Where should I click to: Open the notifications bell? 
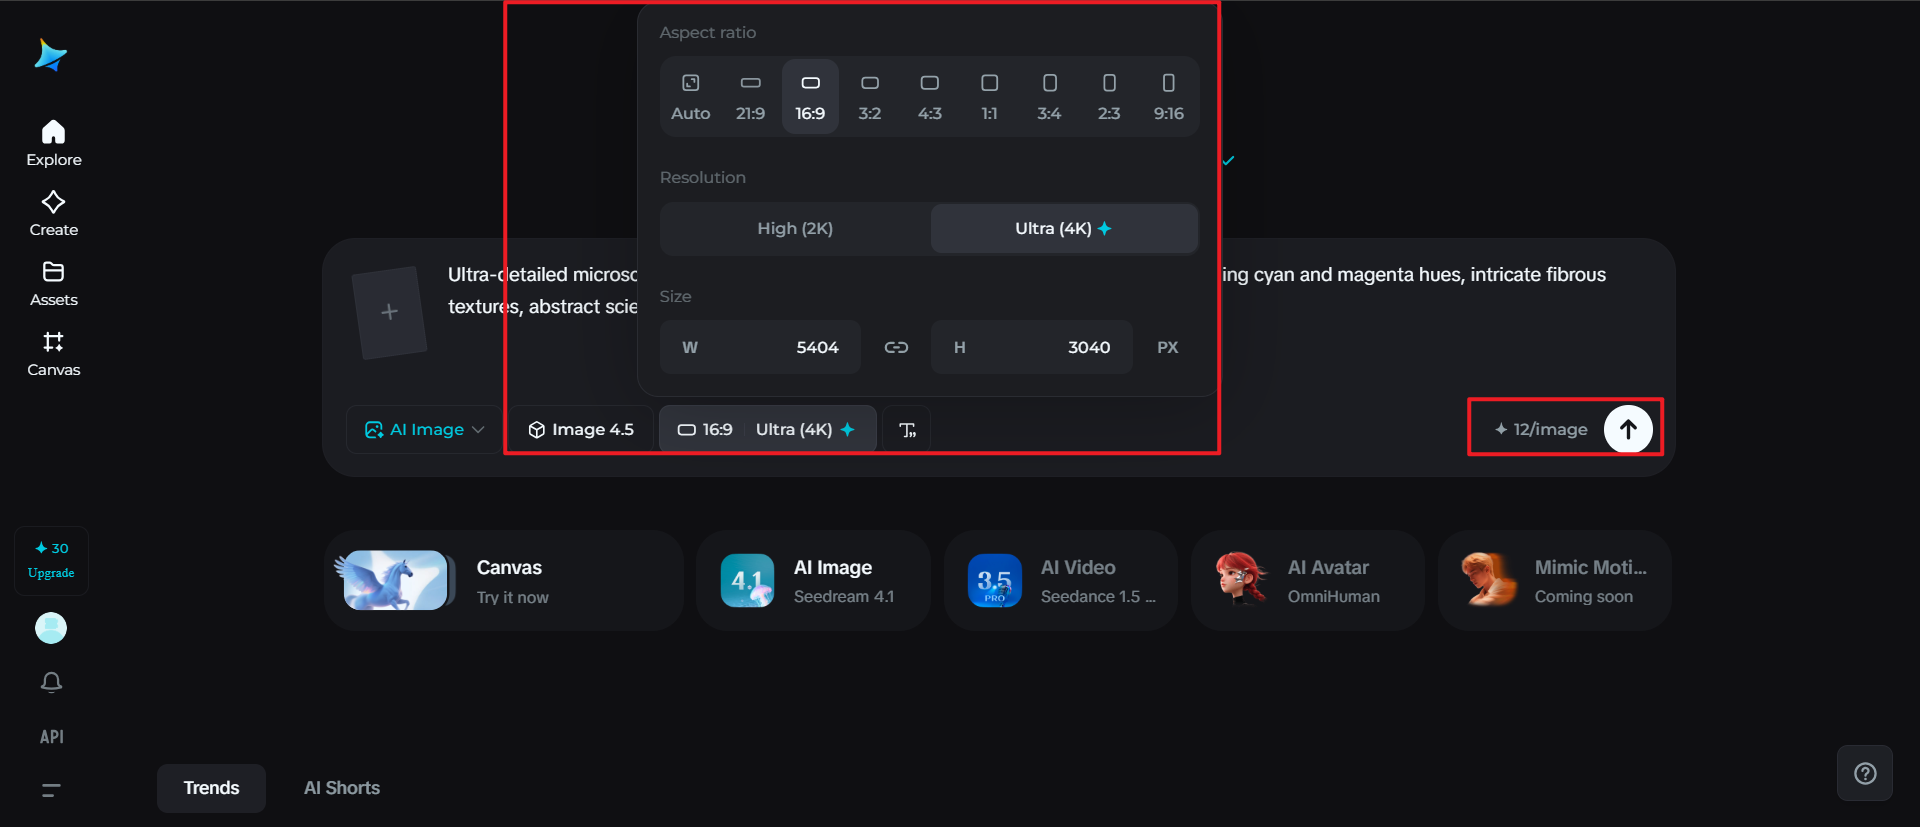pos(51,682)
